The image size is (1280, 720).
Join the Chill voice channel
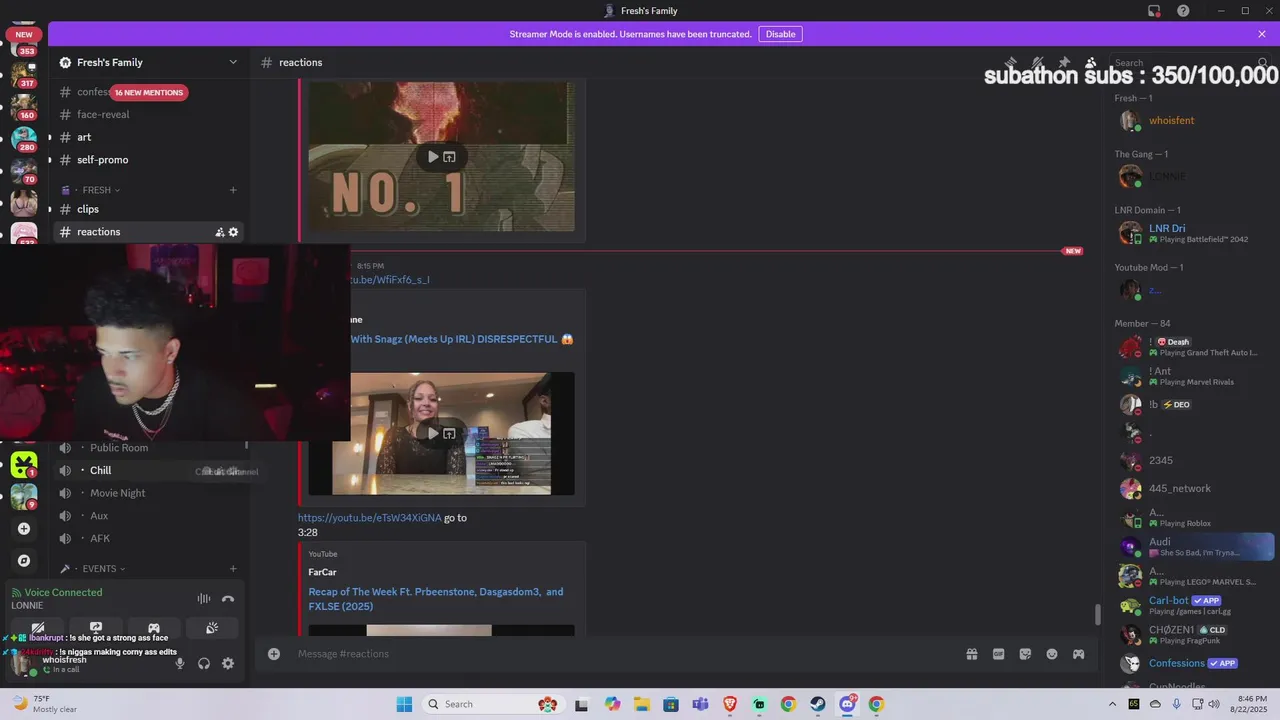100,470
